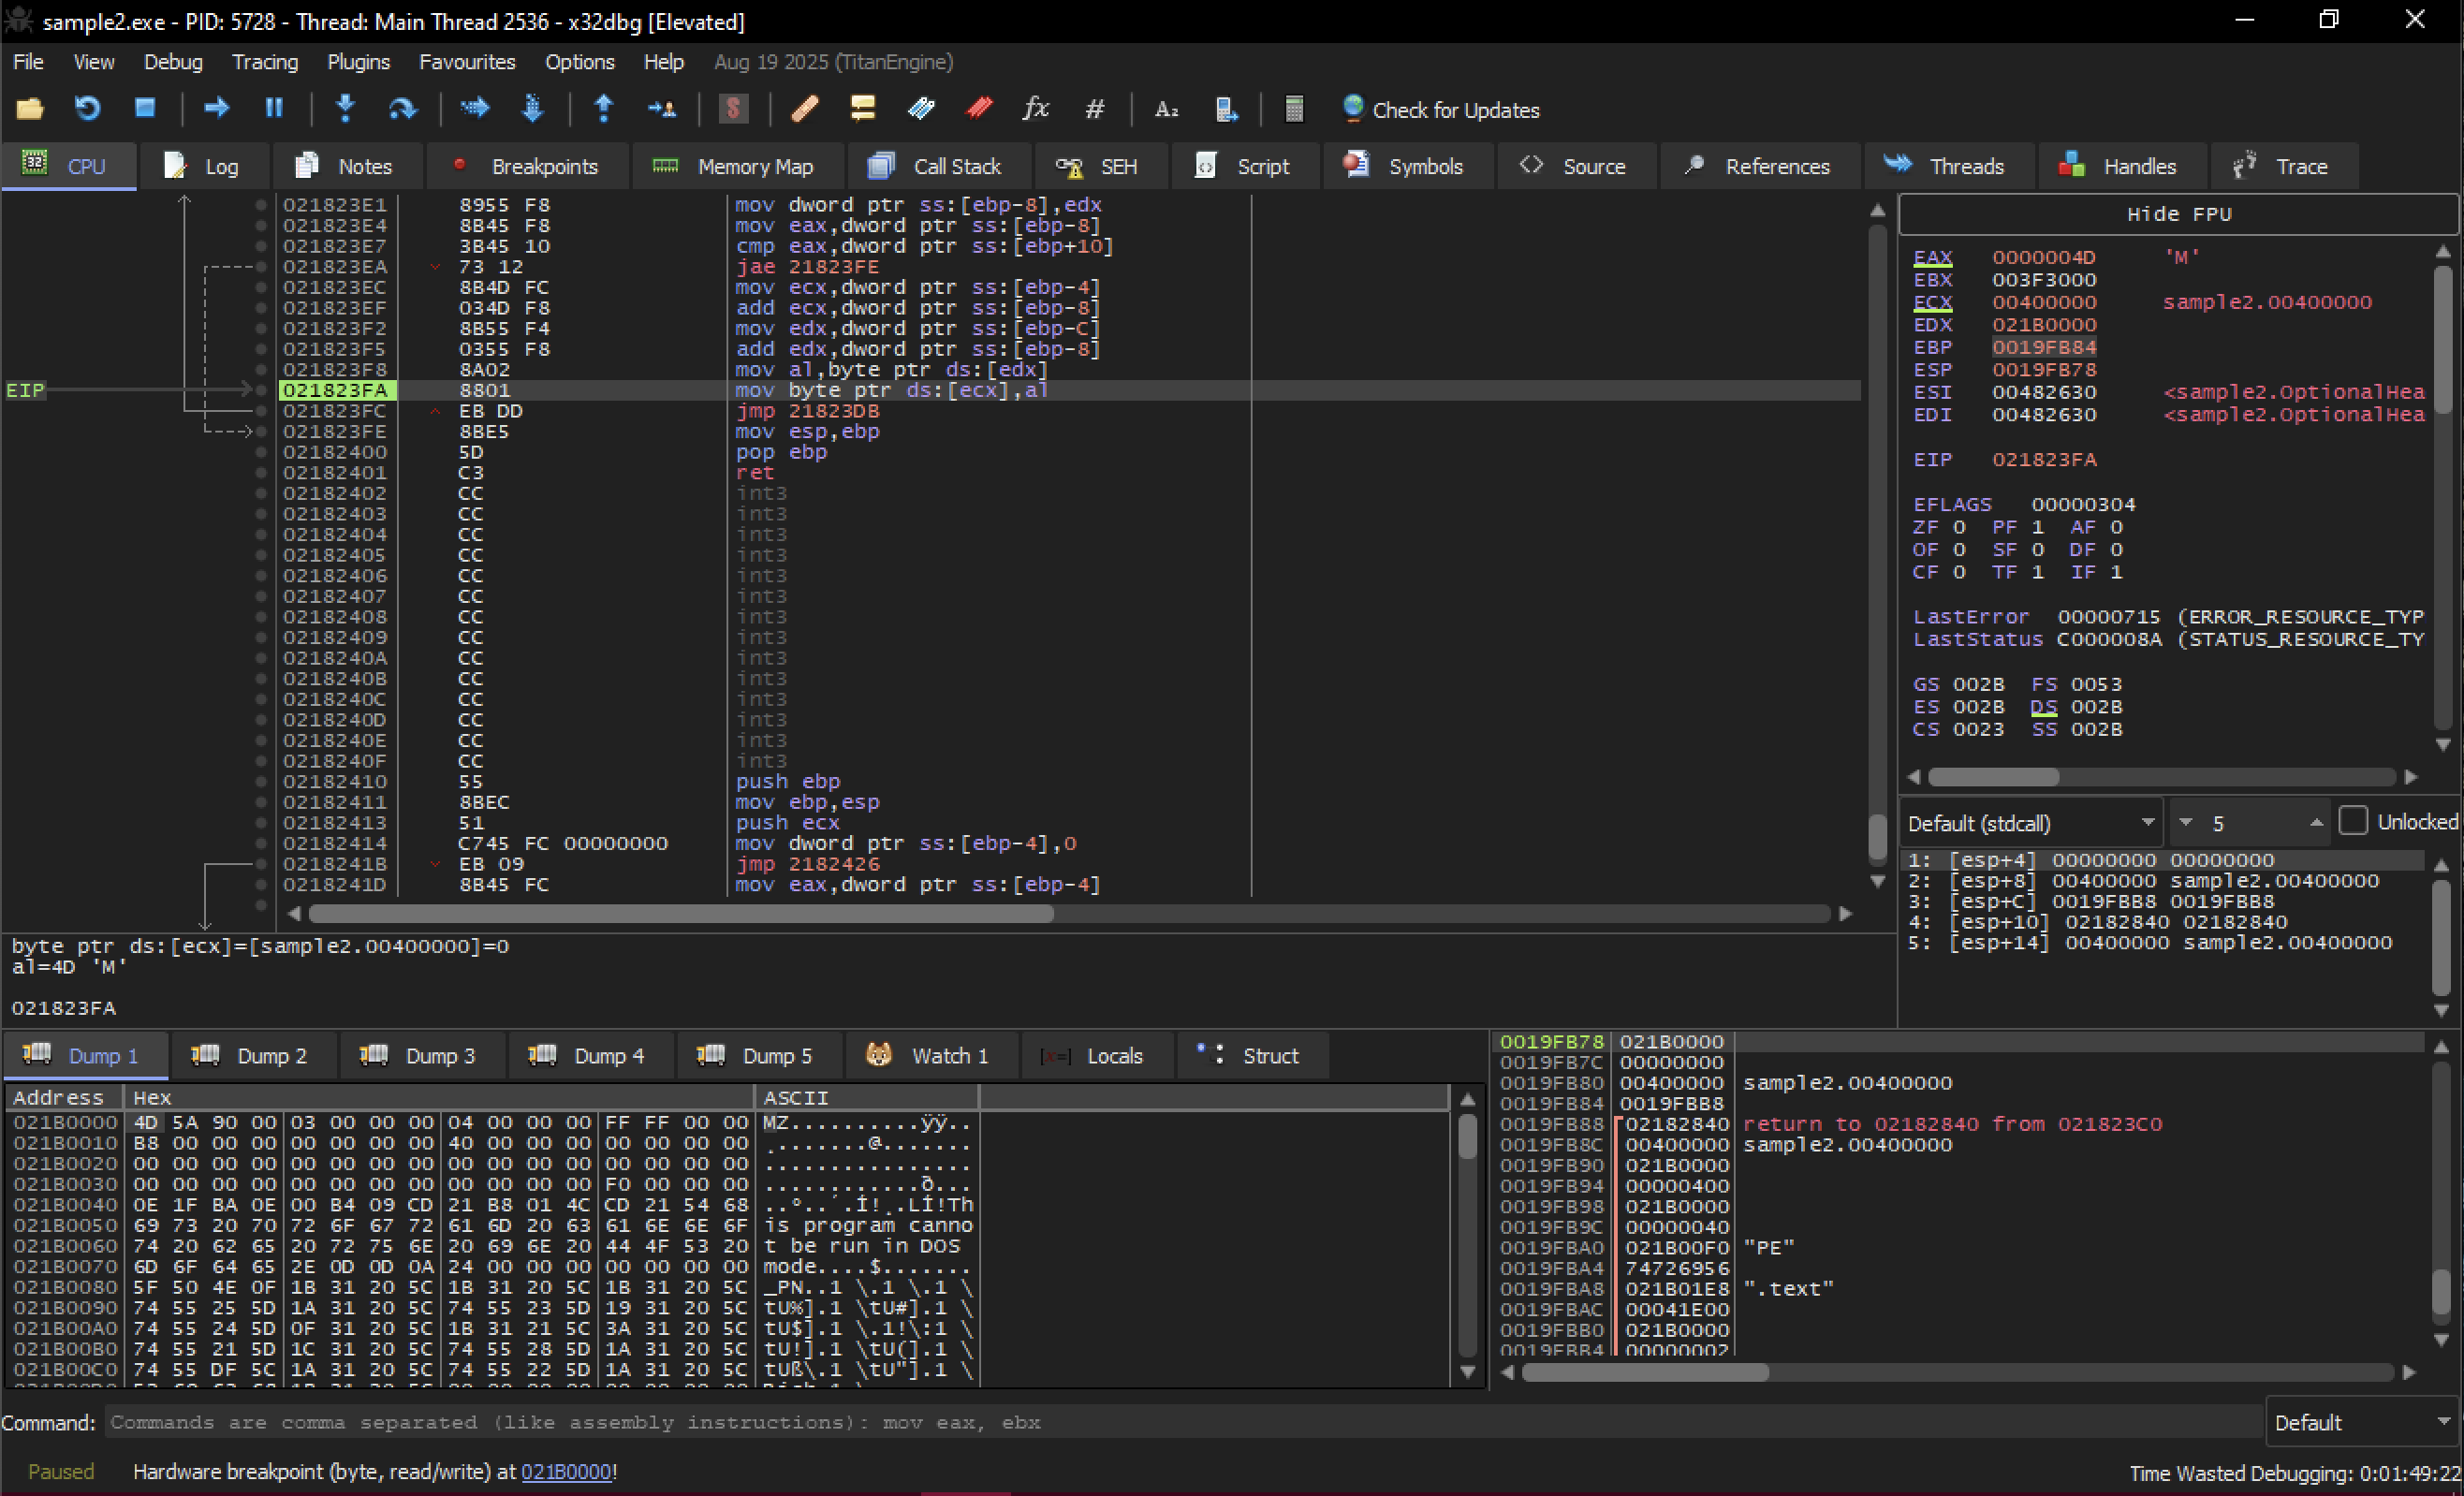Open Variables with the hash icon
Screen dimensions: 2464x1496
point(1094,108)
